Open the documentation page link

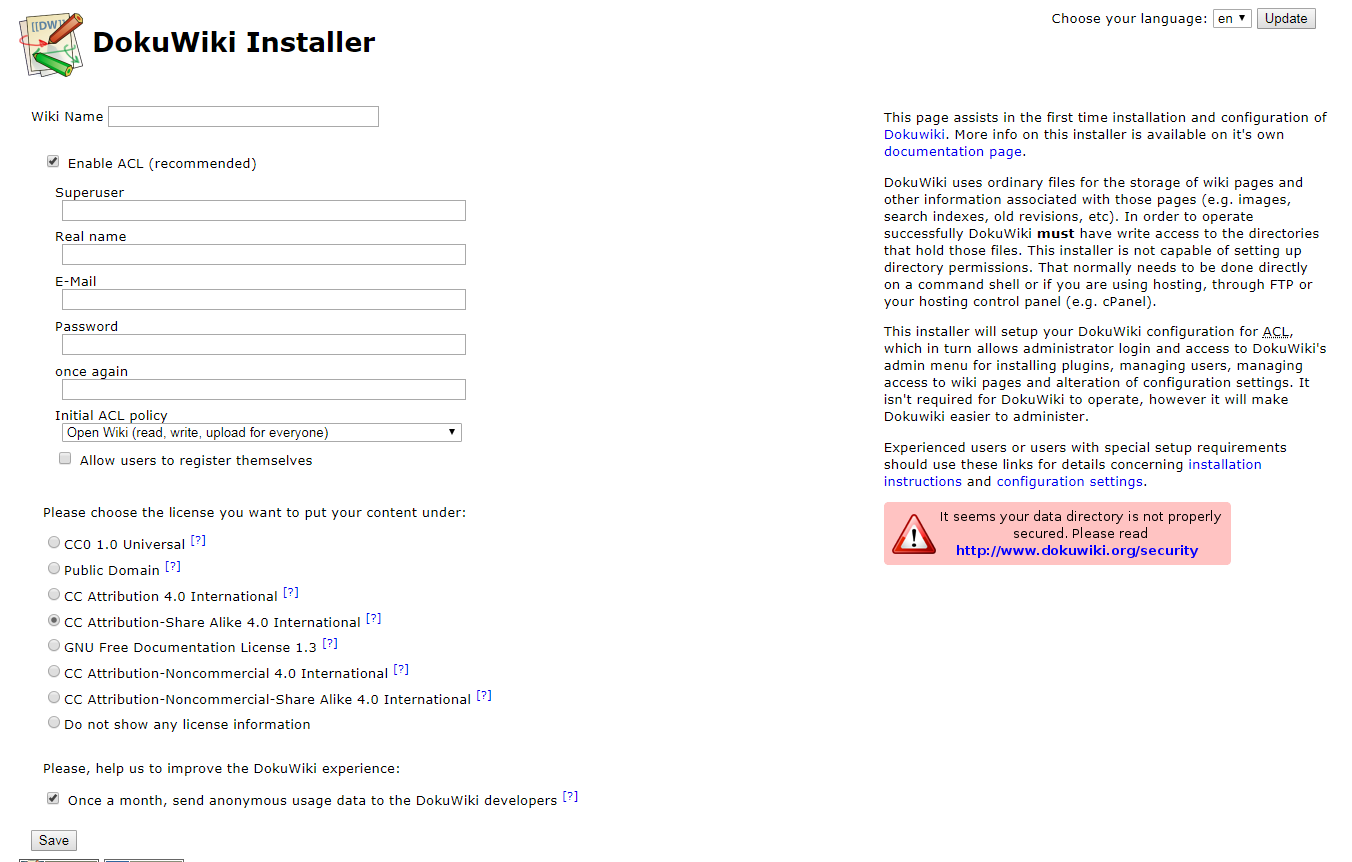[953, 152]
